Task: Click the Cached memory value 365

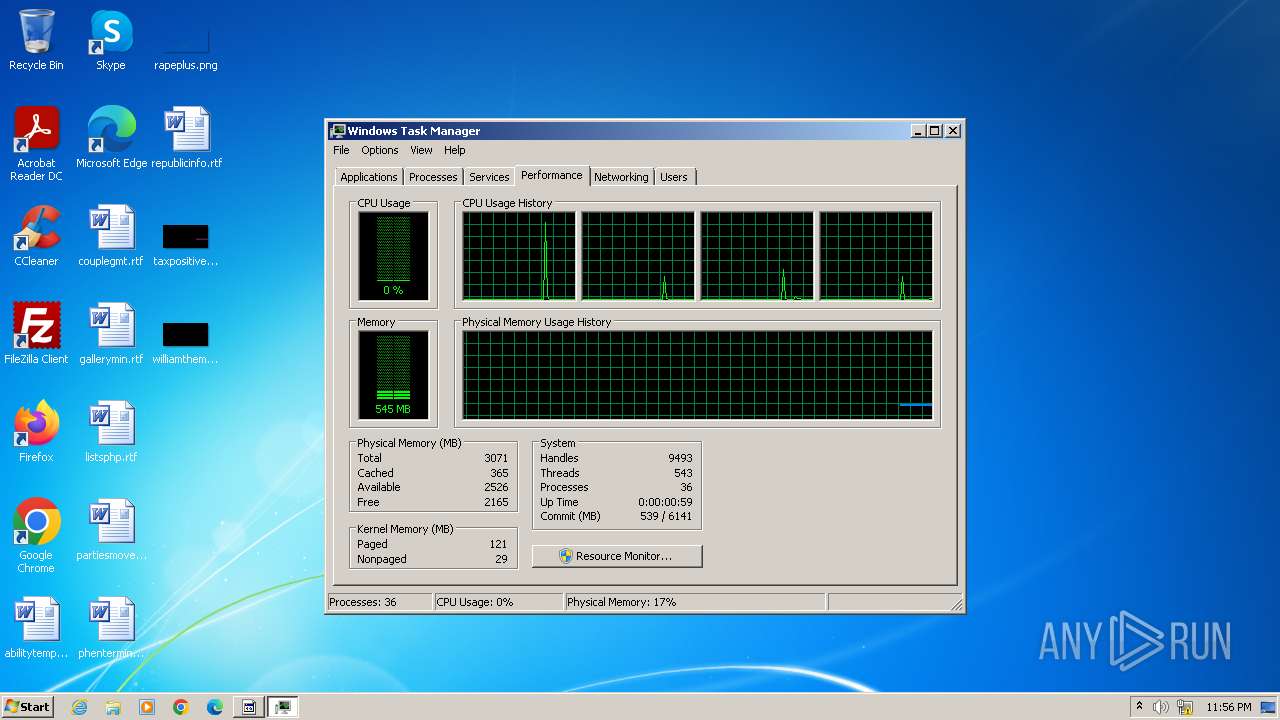Action: [x=499, y=473]
